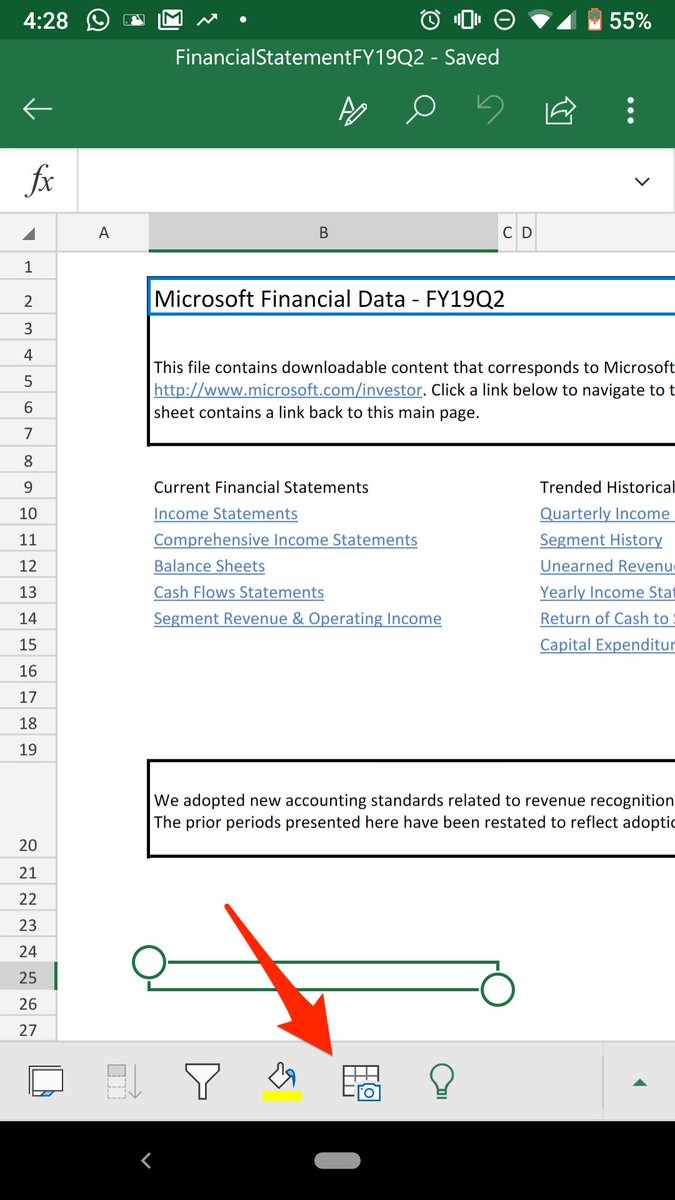Open the three-dot overflow menu
The height and width of the screenshot is (1200, 675).
coord(630,110)
